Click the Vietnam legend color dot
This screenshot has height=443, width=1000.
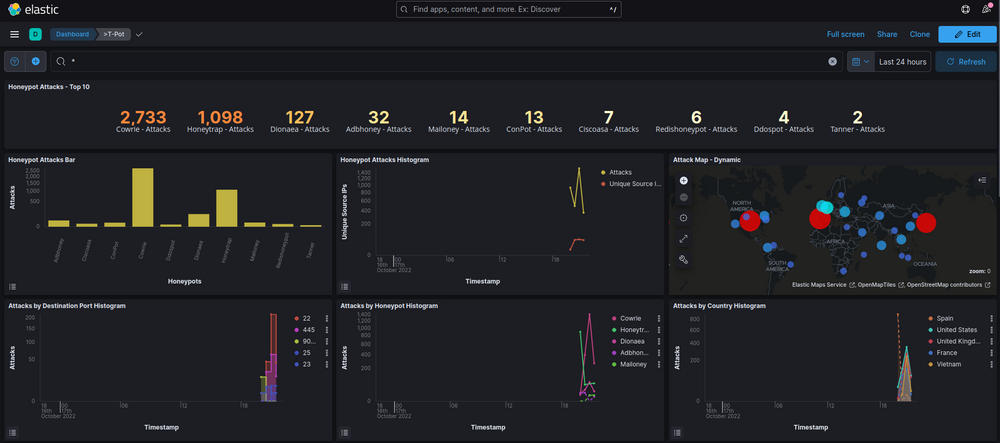[931, 364]
